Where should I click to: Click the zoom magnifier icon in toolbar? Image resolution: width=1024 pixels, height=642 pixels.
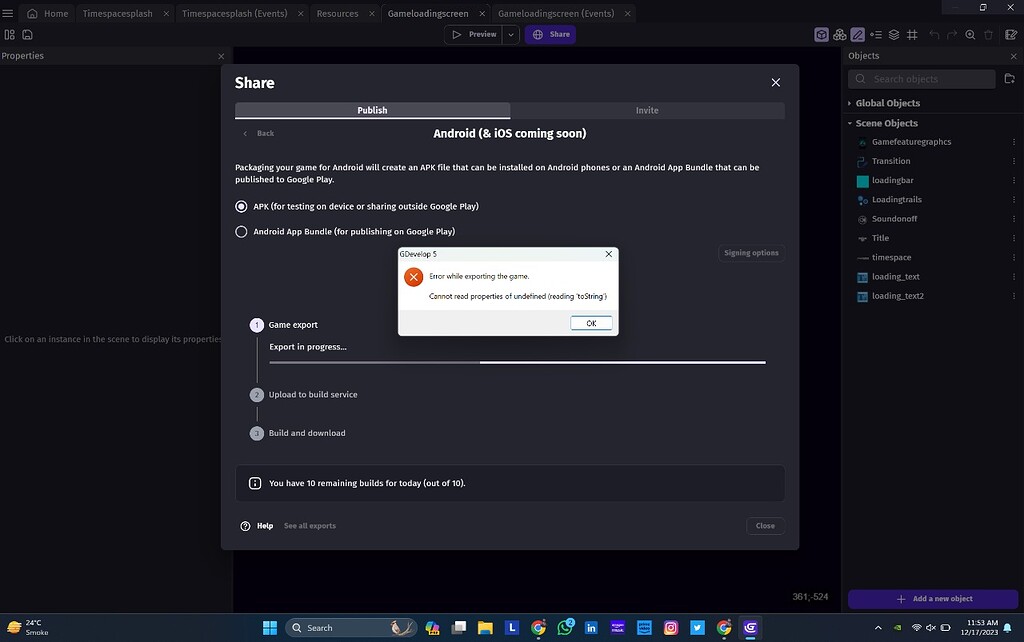tap(969, 34)
